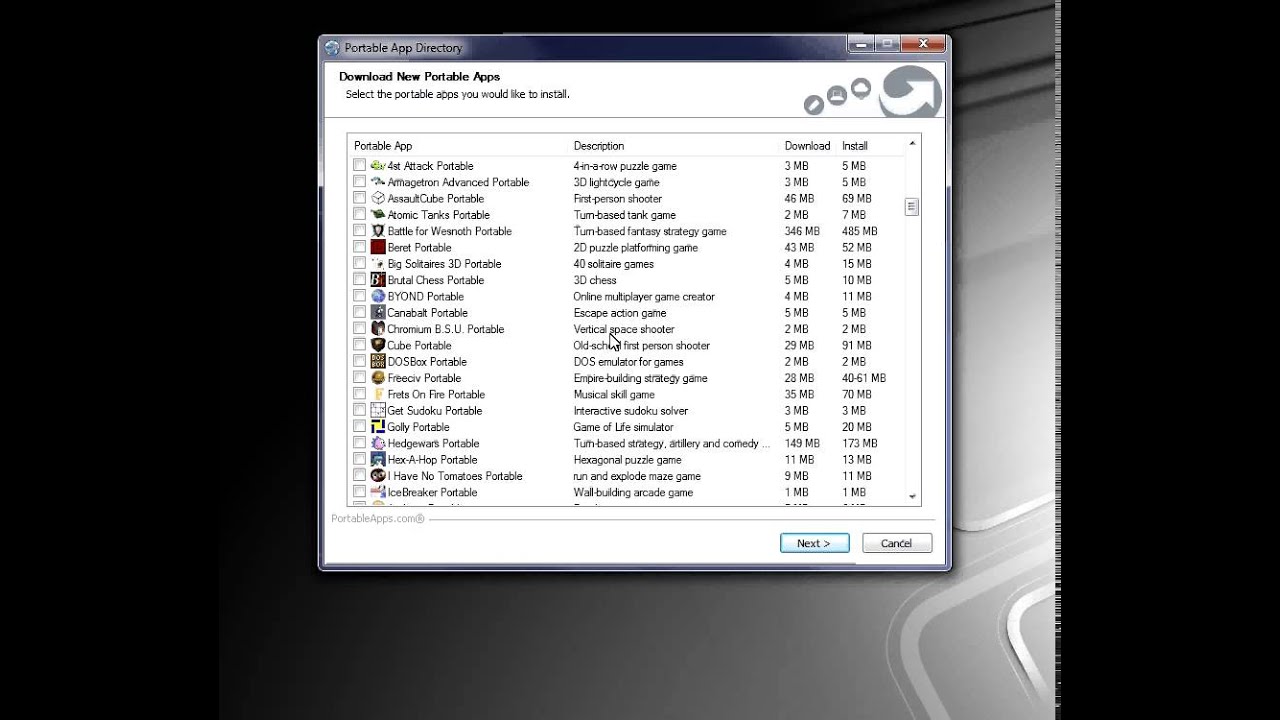Click the Brutal Chess Portable icon
The image size is (1280, 720).
pos(378,280)
